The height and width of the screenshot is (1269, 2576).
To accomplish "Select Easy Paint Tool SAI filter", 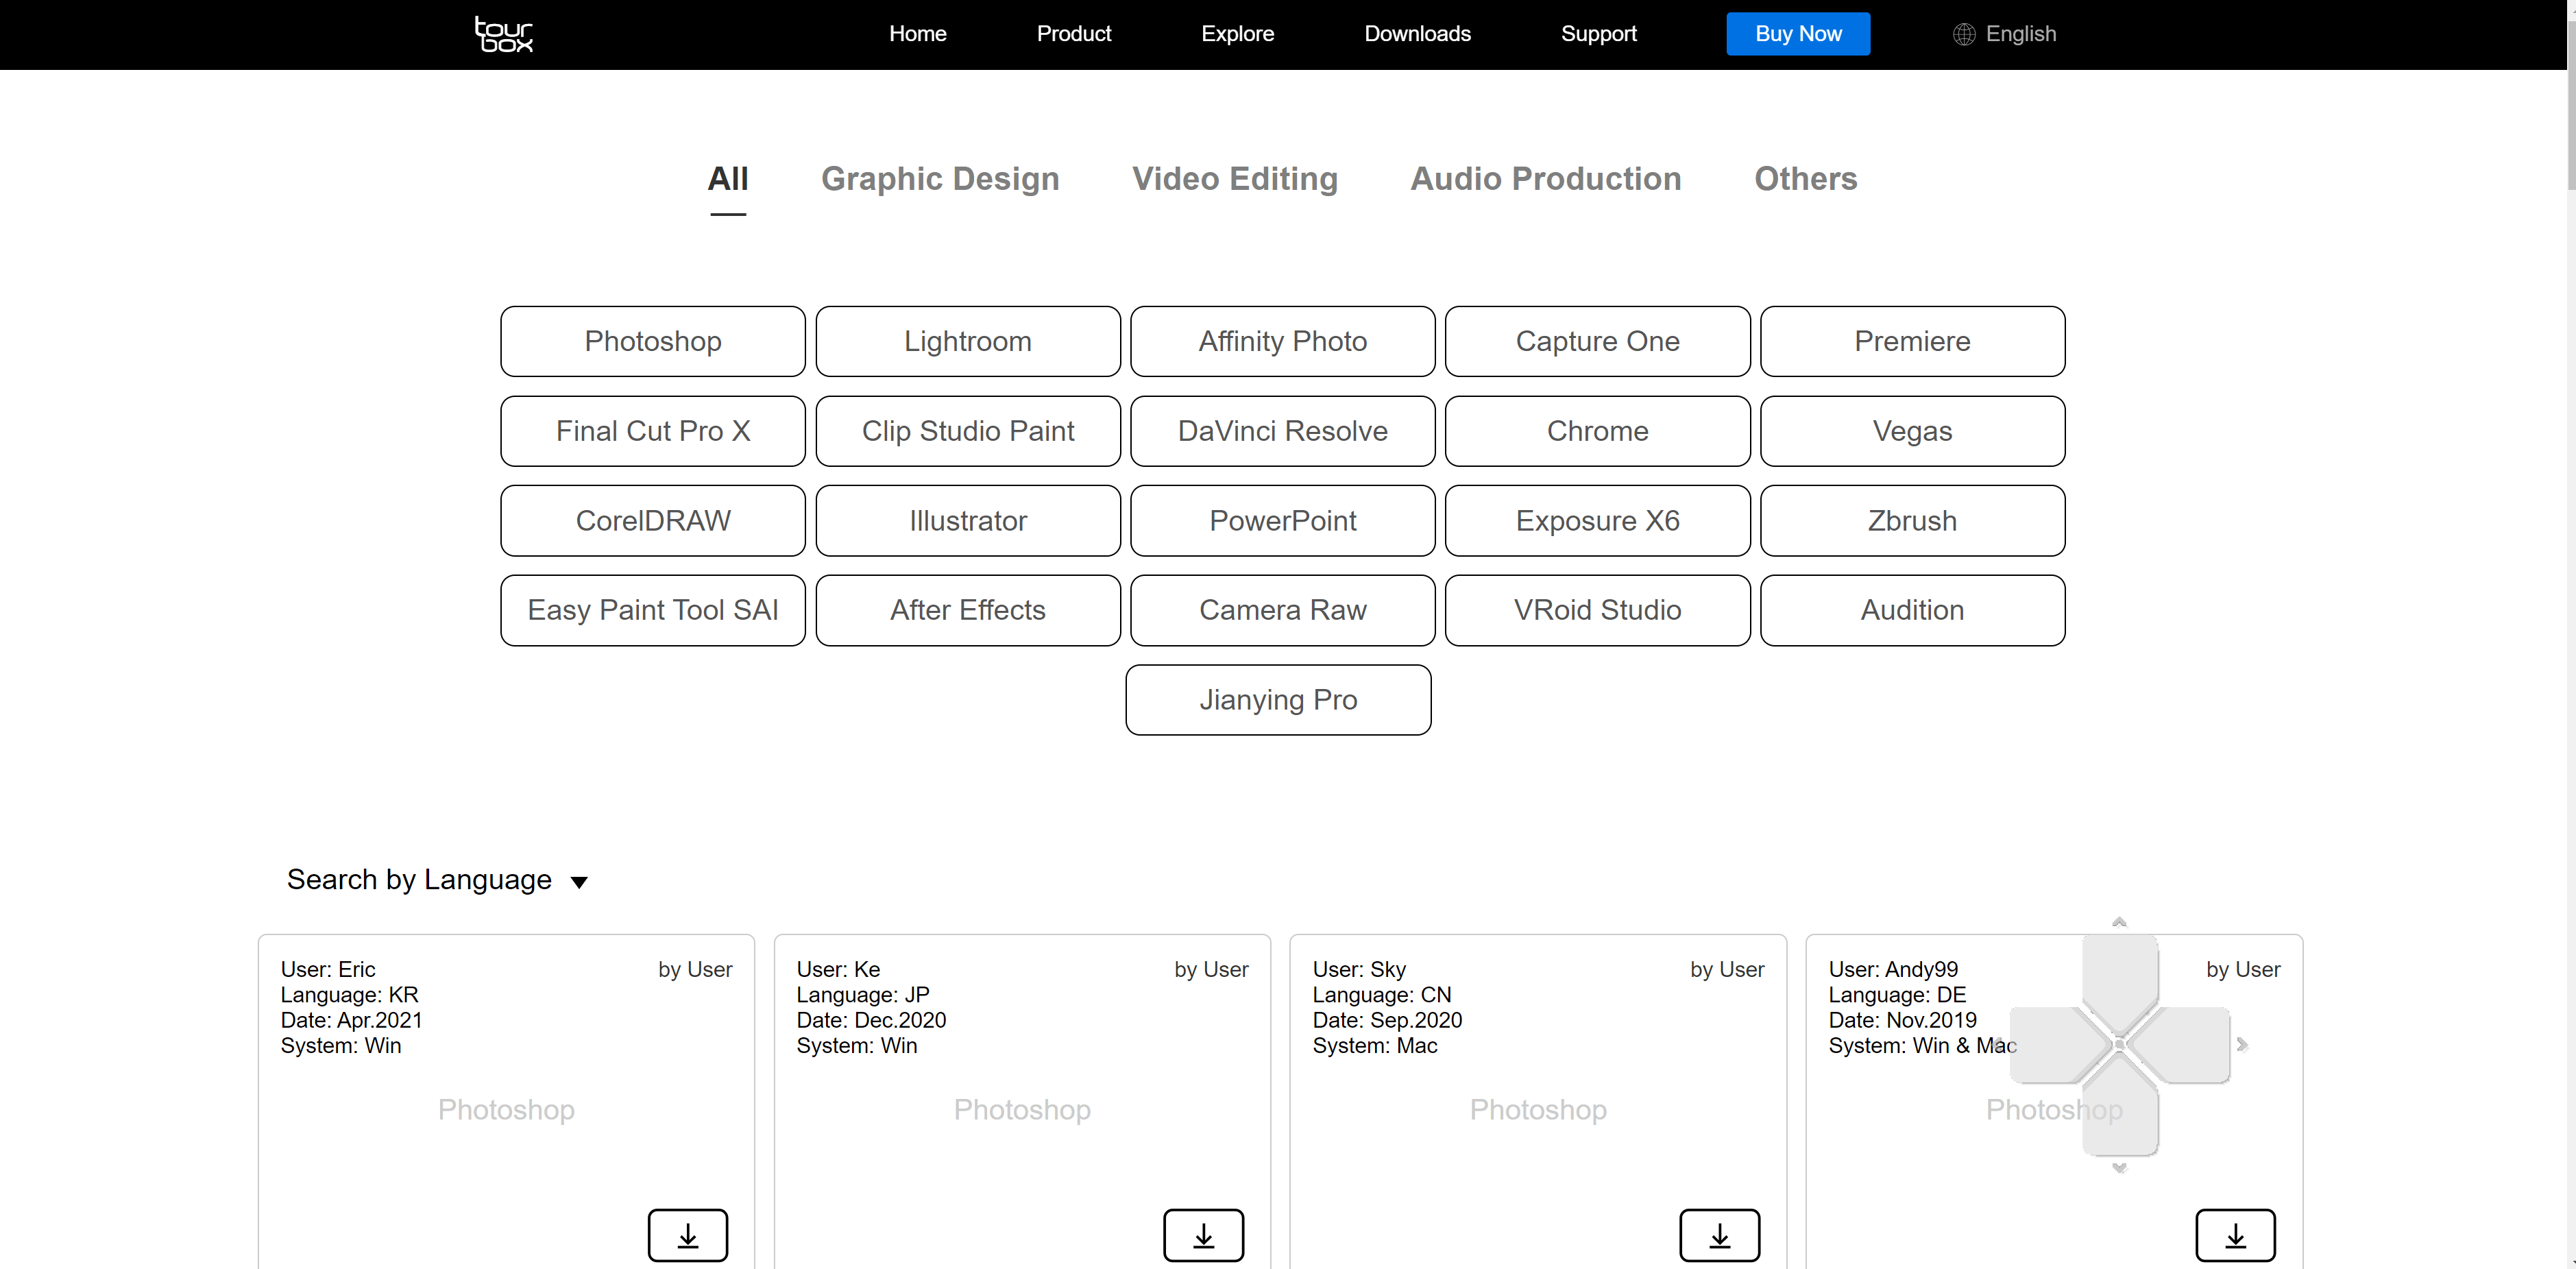I will pyautogui.click(x=653, y=610).
